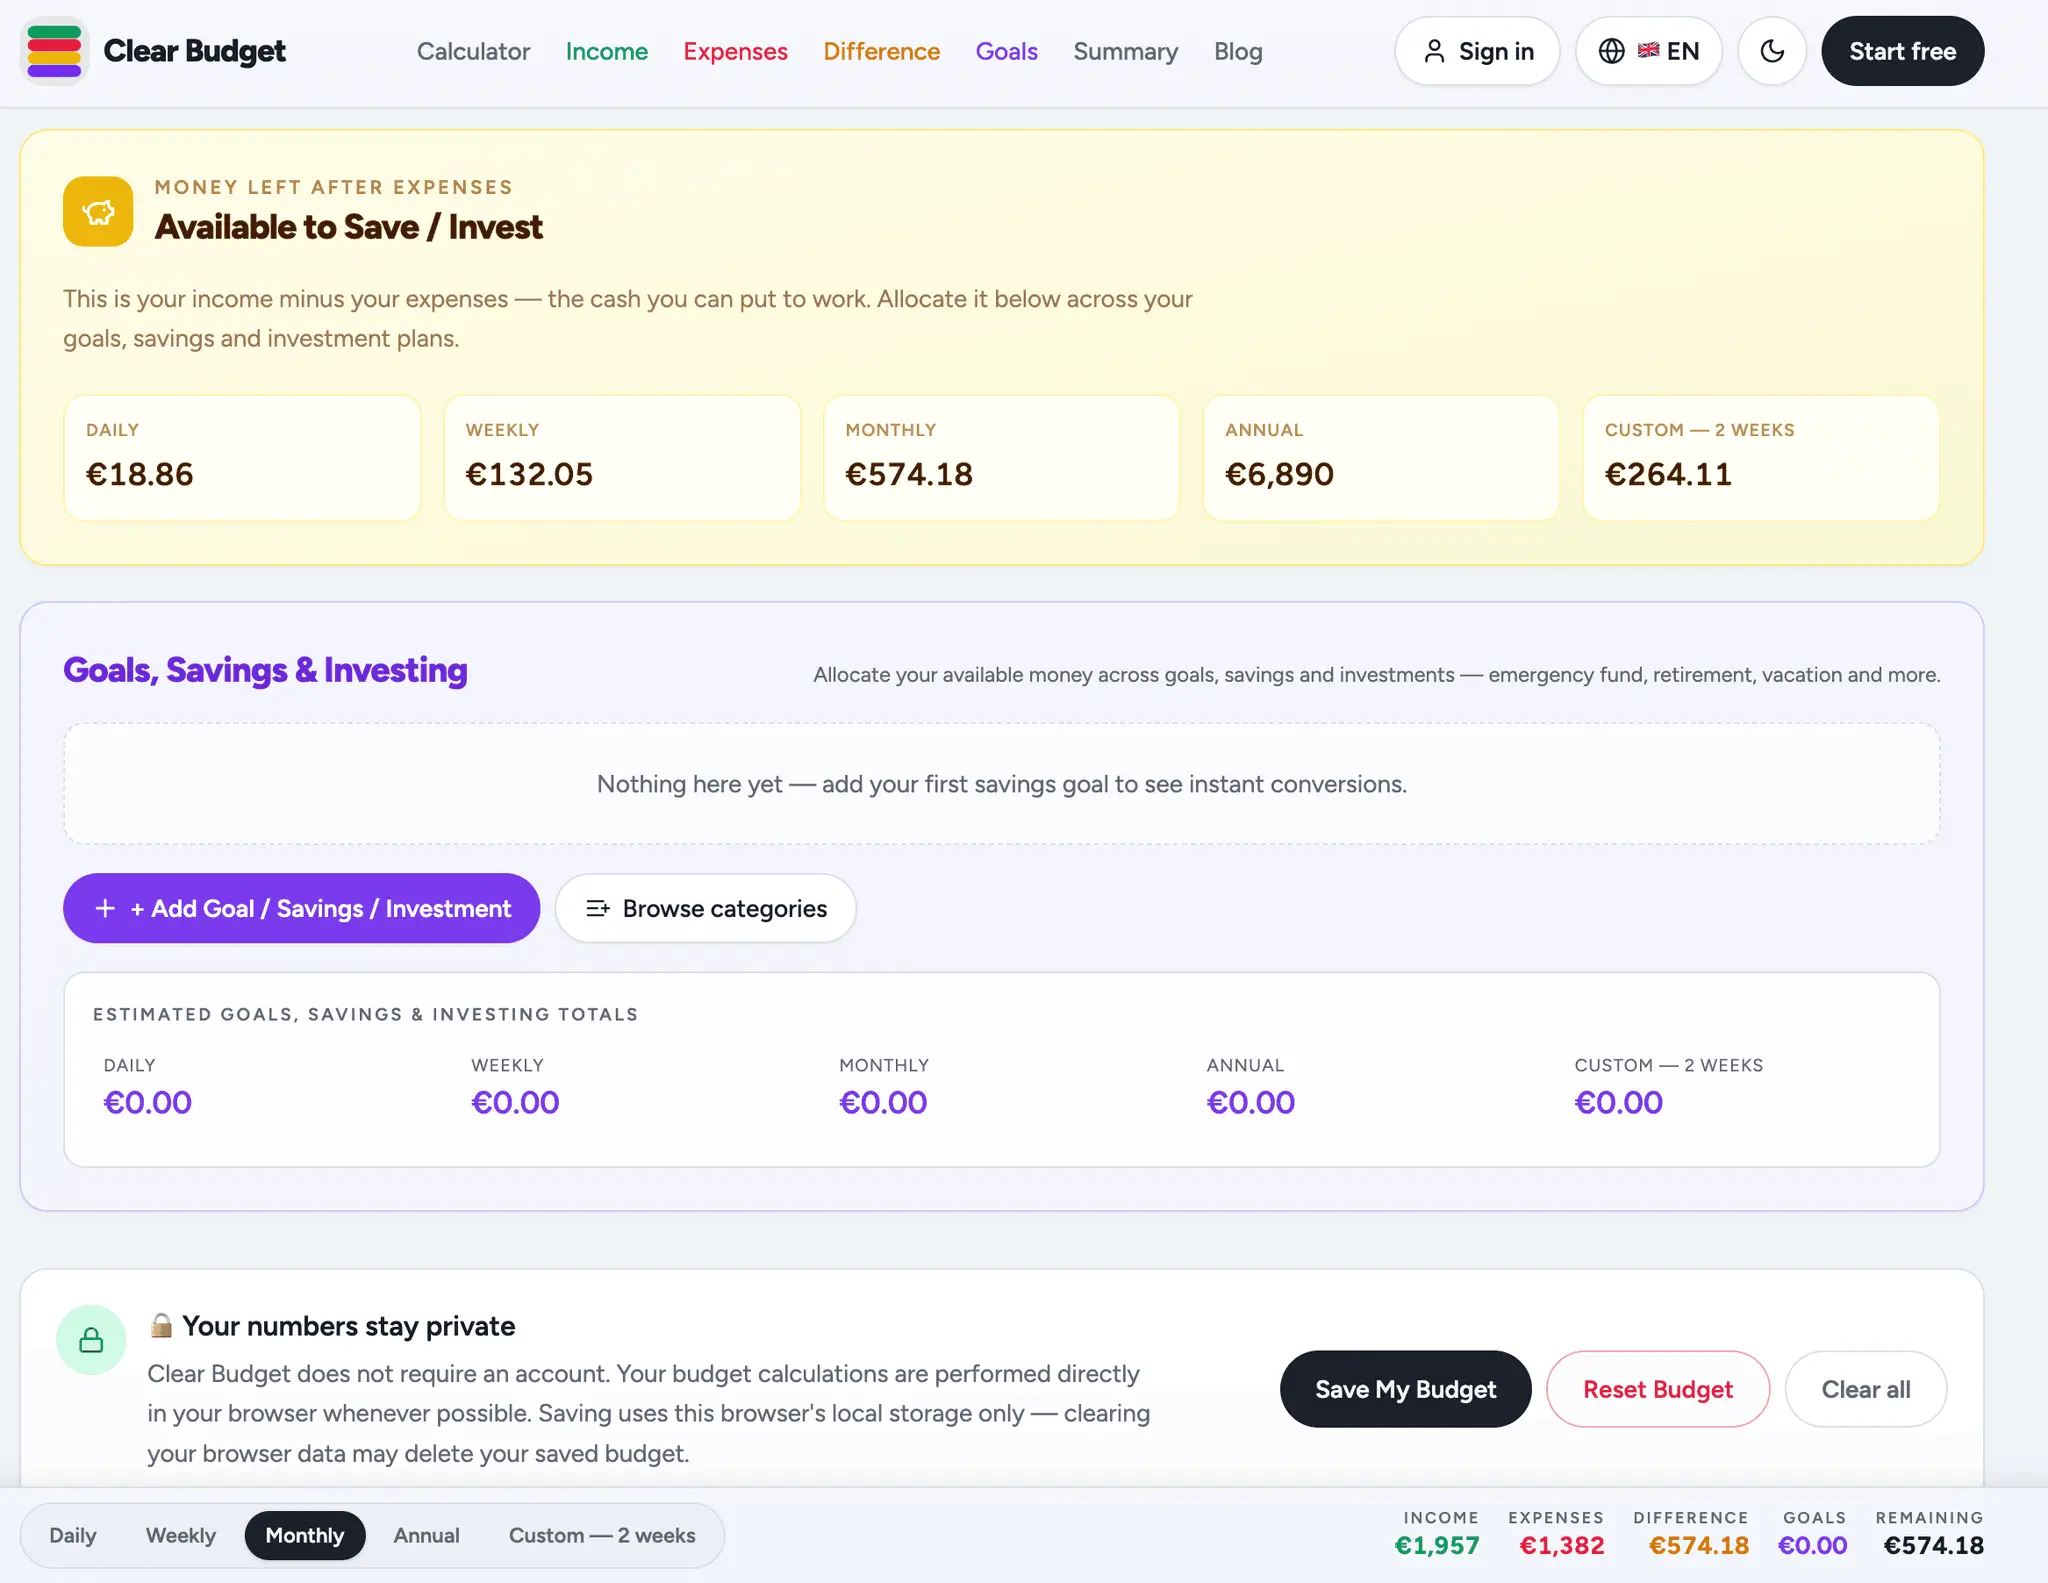Open the Difference nav link

tap(881, 51)
